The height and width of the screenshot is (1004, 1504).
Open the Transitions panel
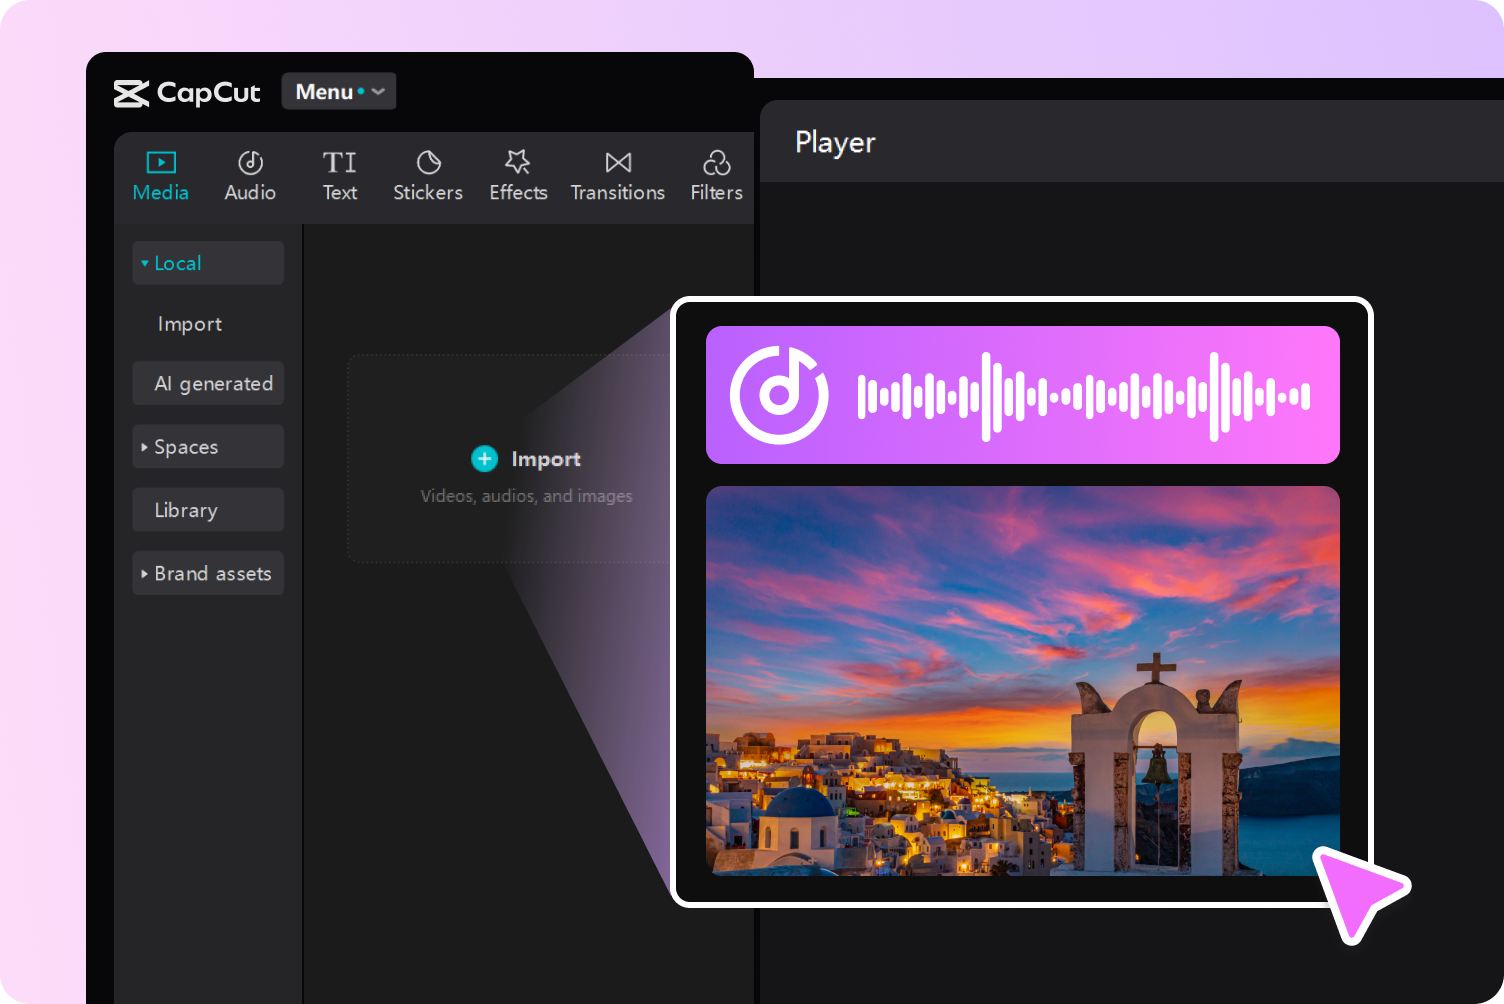pos(617,175)
